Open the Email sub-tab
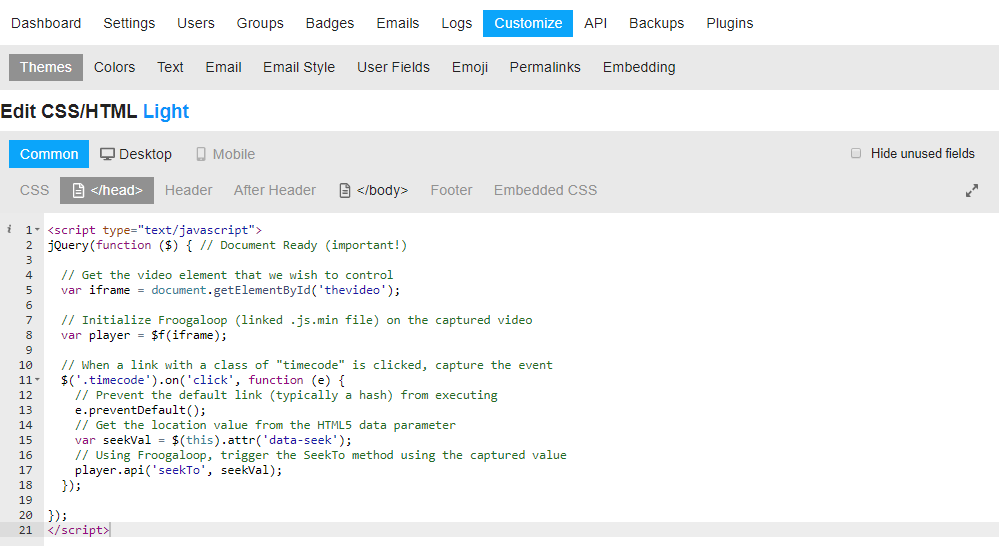The height and width of the screenshot is (546, 999). point(223,68)
